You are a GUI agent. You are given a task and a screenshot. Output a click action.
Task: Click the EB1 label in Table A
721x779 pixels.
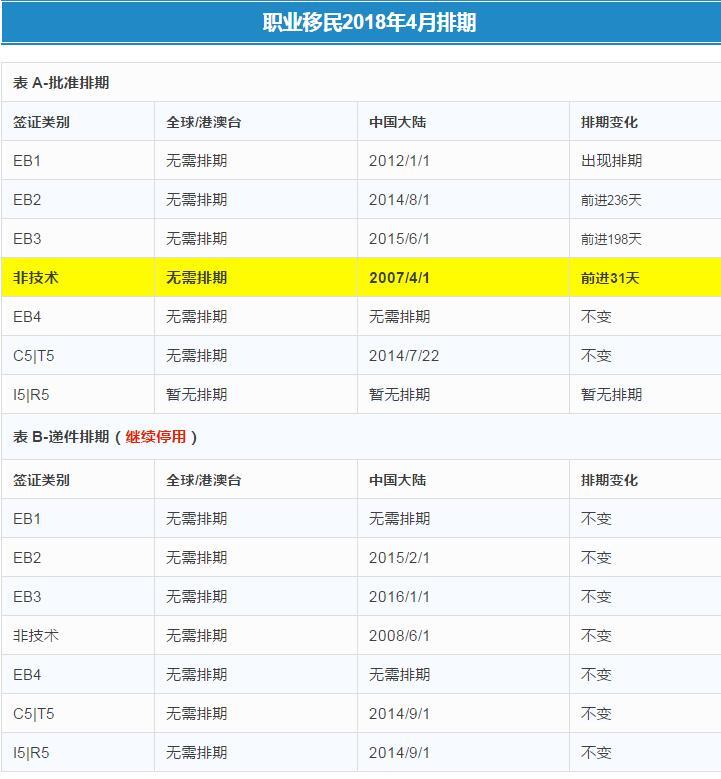[27, 160]
